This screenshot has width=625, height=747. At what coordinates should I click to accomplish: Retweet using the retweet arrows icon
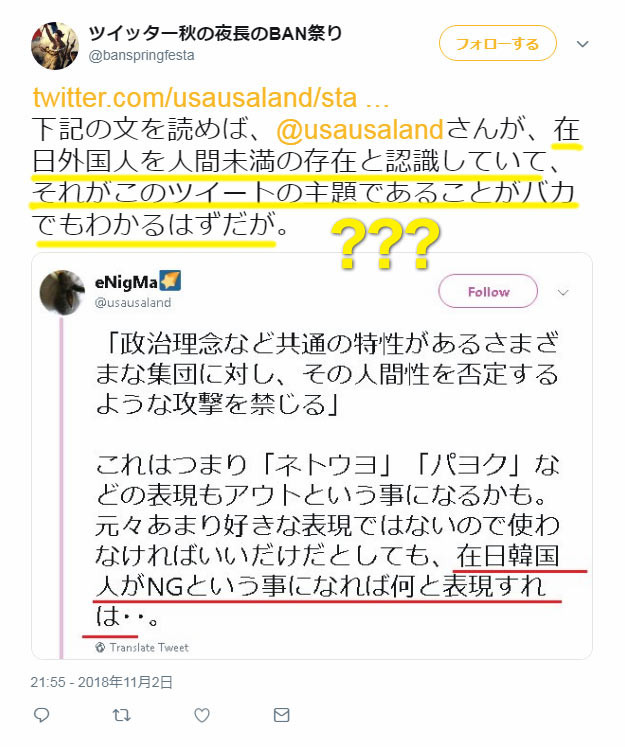(121, 715)
